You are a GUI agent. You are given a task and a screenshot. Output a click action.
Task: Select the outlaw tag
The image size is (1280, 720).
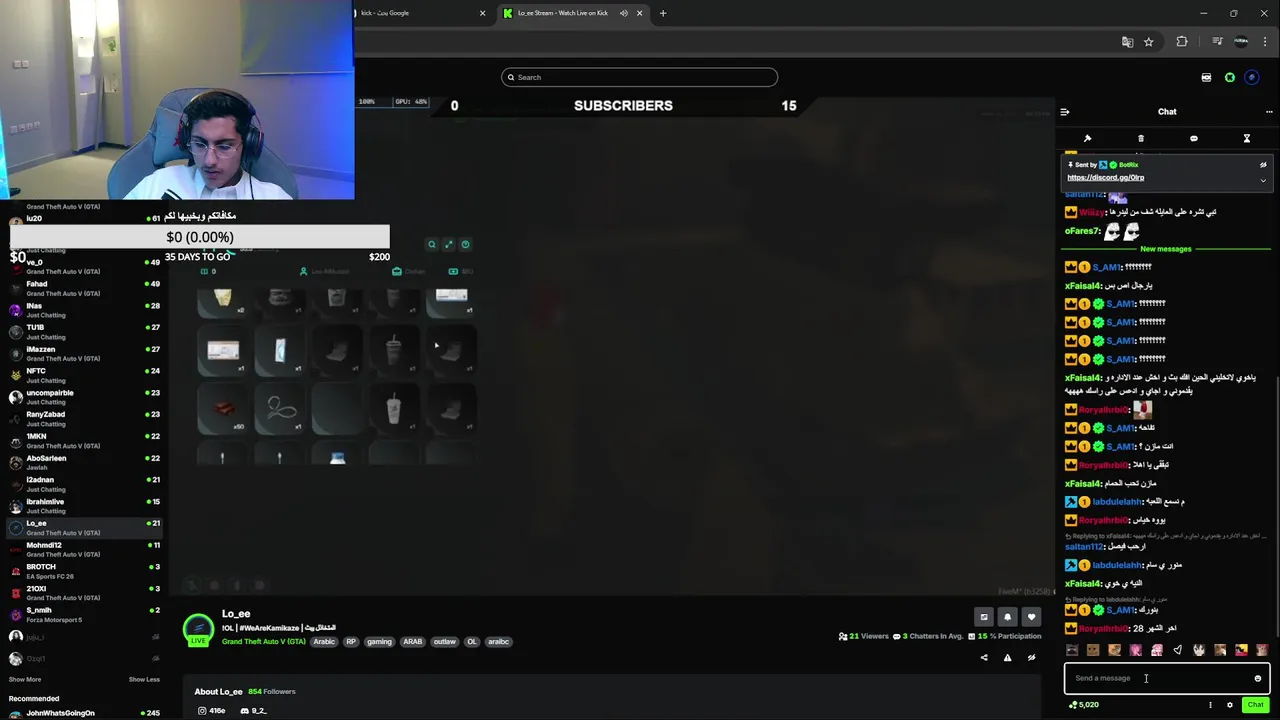click(445, 642)
